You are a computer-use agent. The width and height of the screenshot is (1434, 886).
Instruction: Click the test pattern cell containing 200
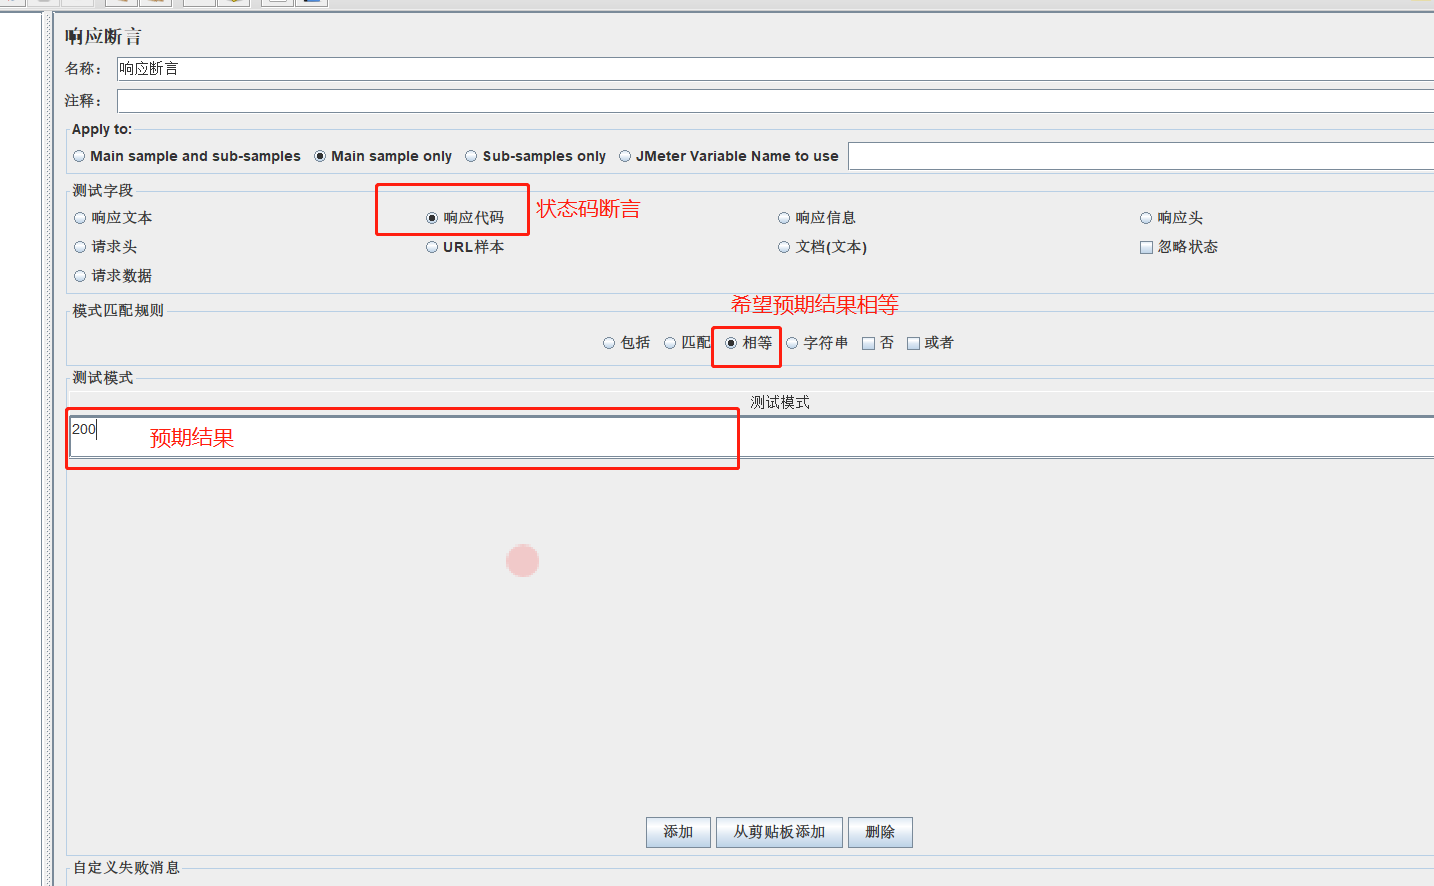pos(752,437)
